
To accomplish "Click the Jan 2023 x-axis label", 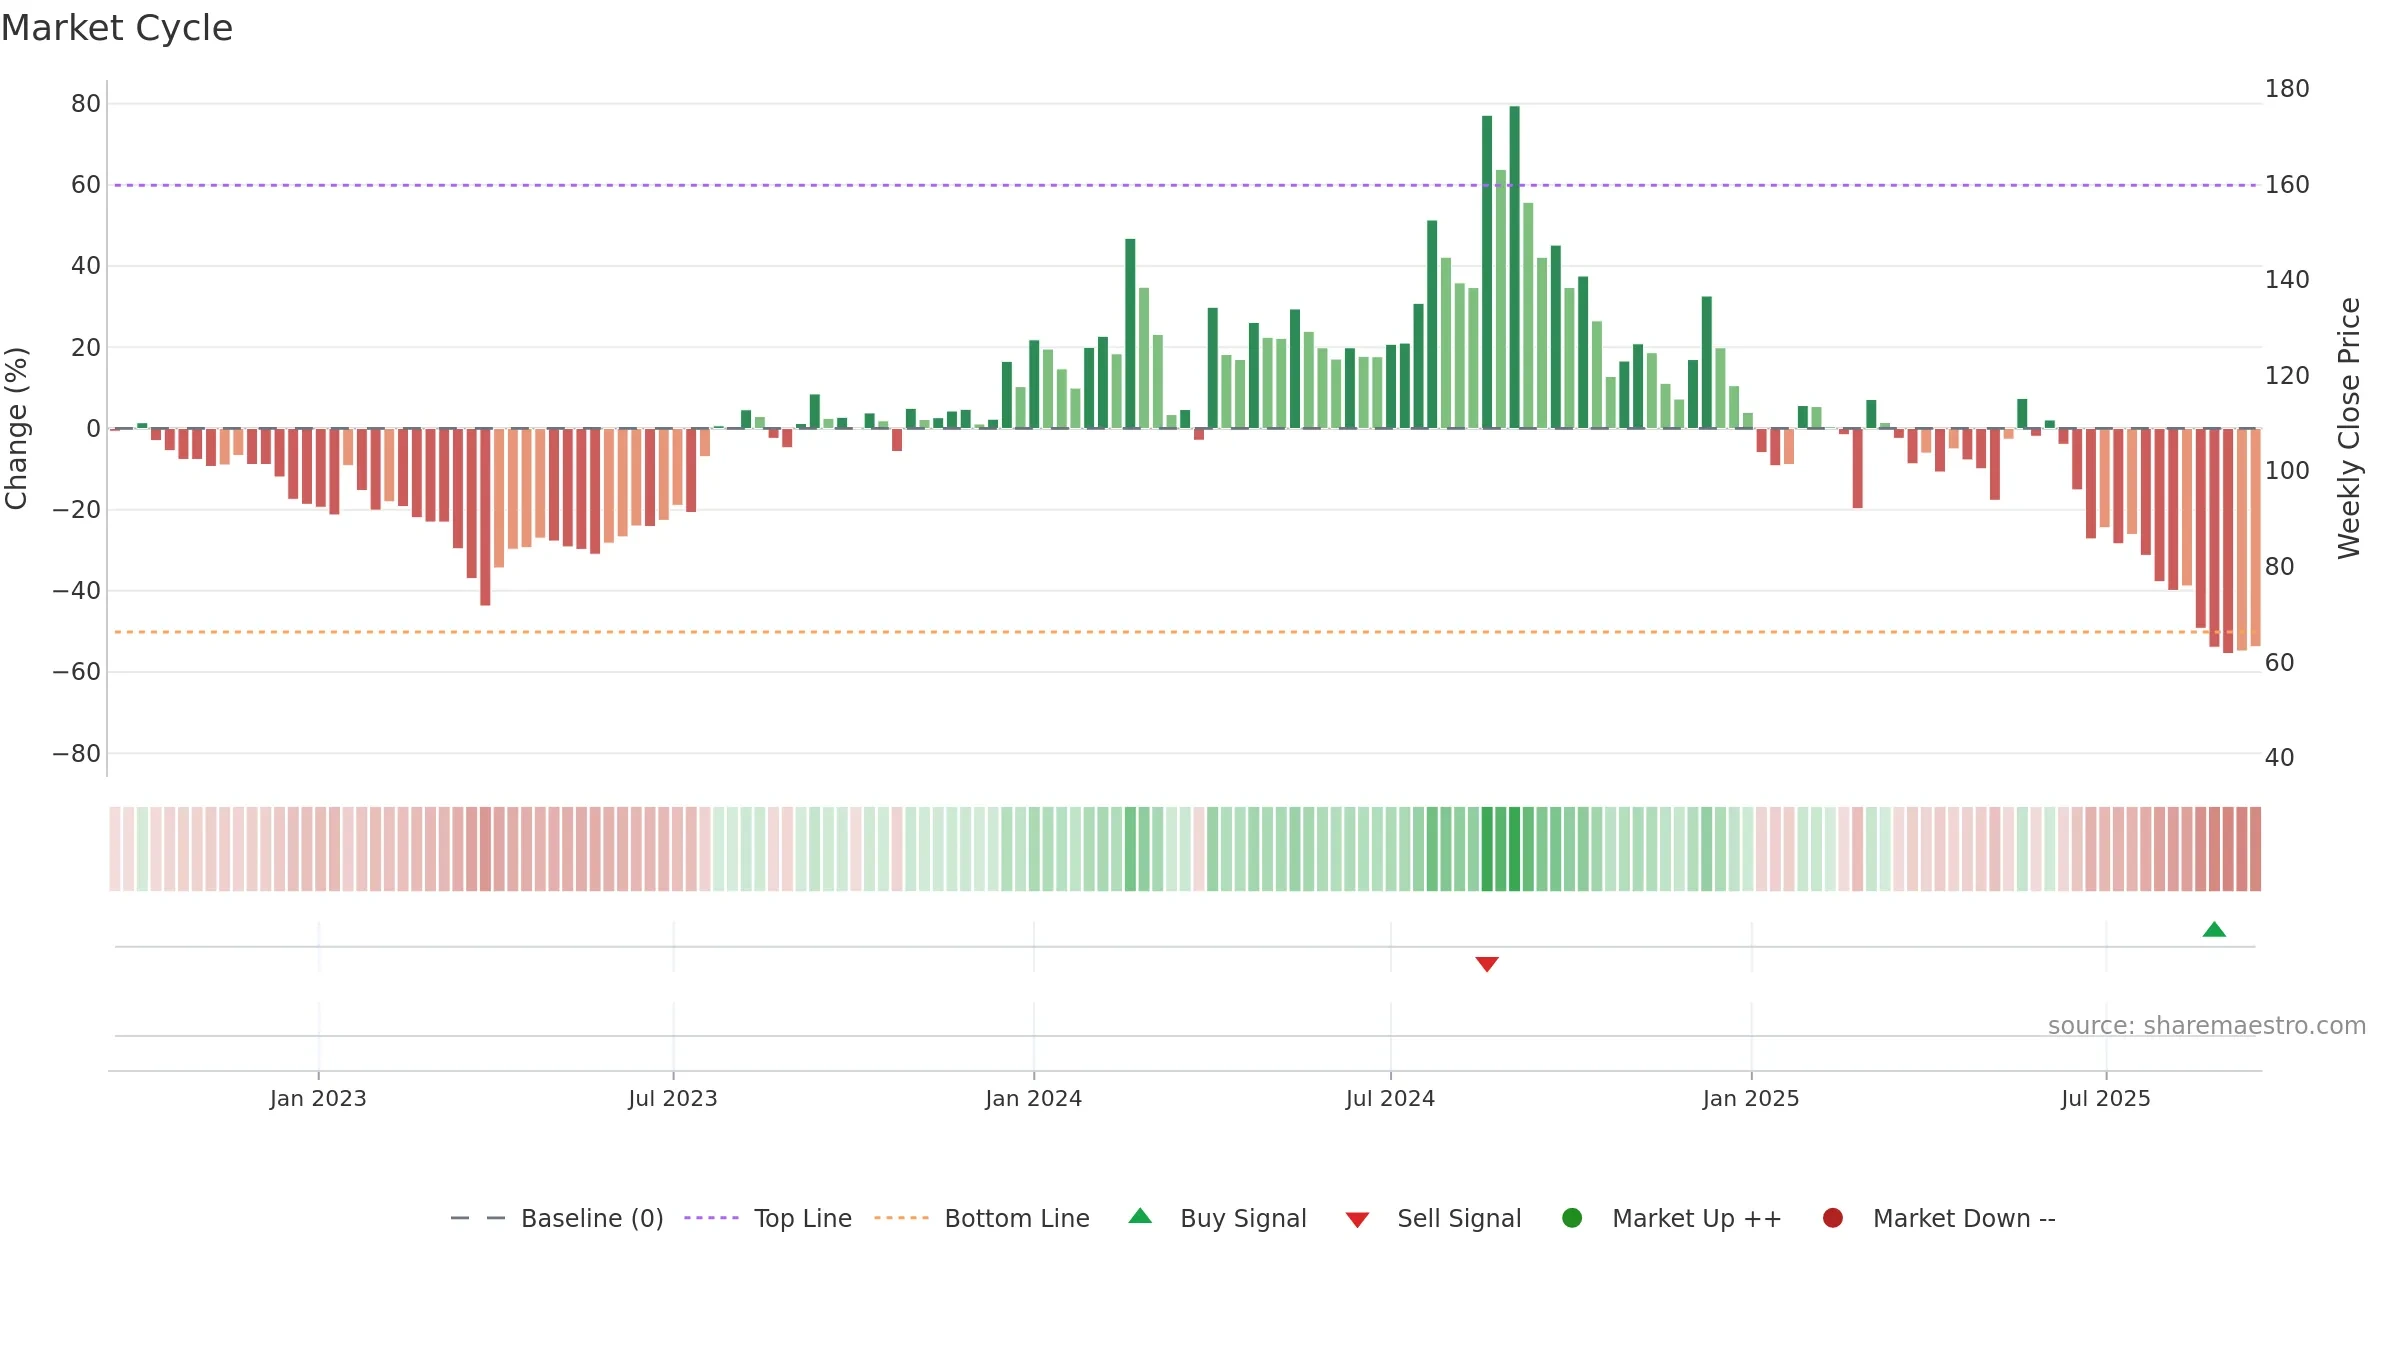I will [x=318, y=1098].
